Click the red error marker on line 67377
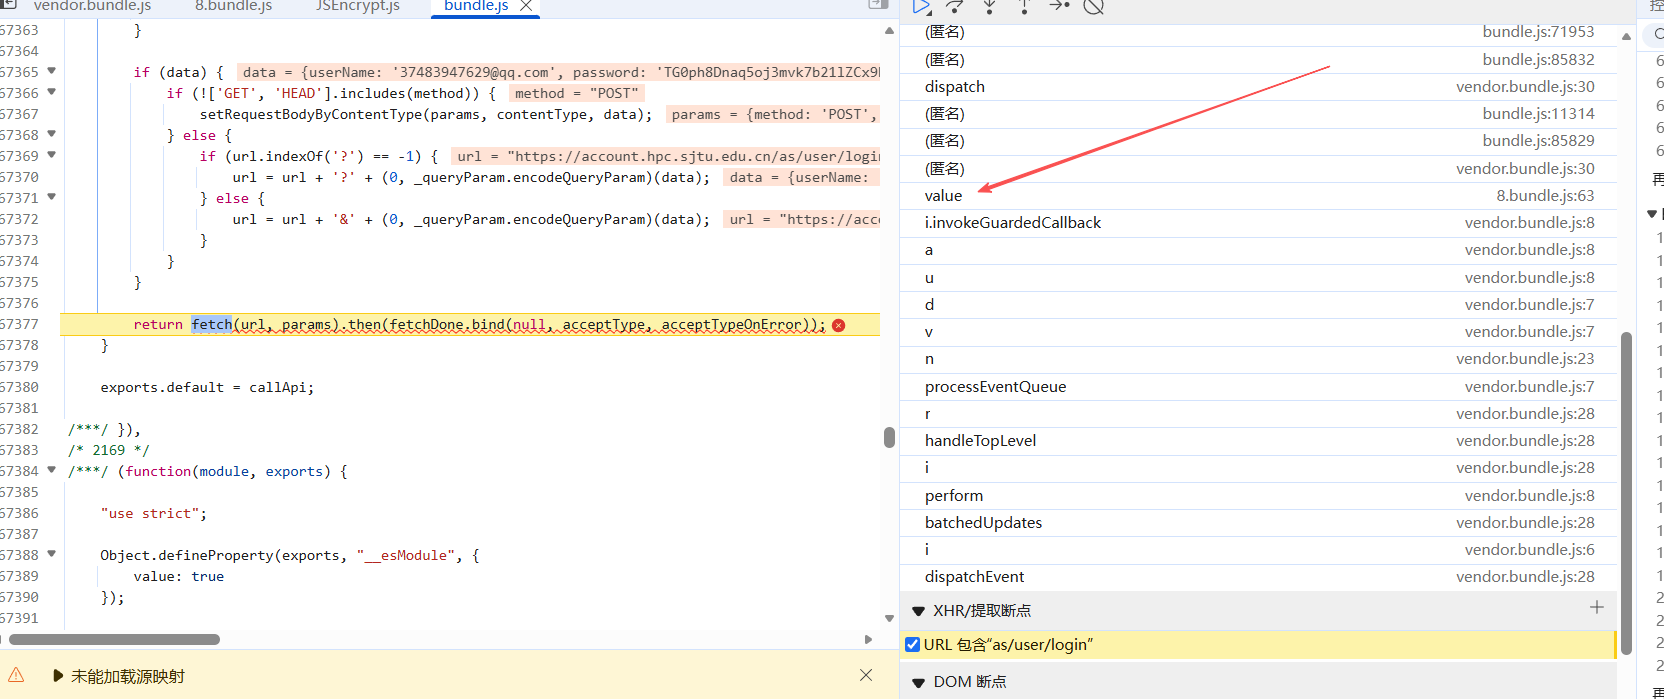The width and height of the screenshot is (1664, 699). tap(838, 325)
